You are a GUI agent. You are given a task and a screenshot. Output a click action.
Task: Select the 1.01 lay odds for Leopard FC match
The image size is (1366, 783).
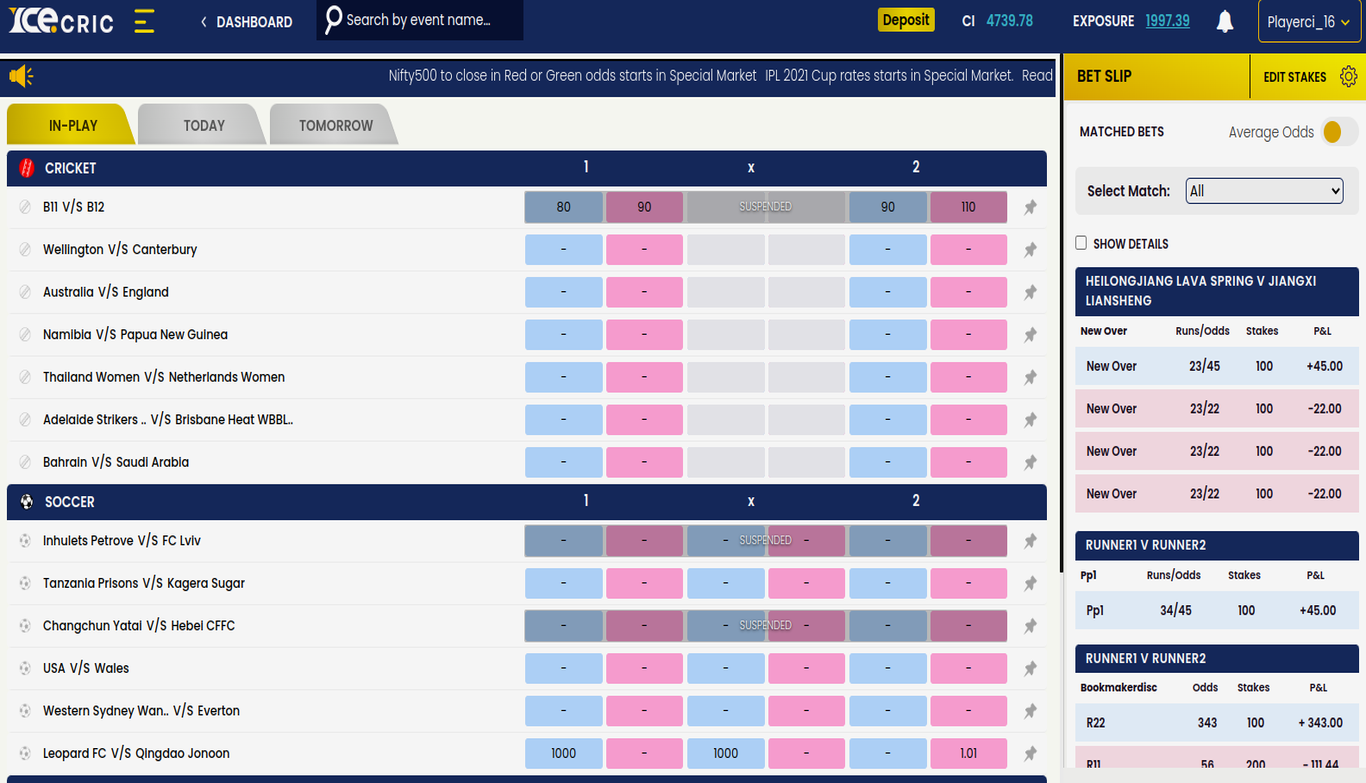[x=968, y=753]
